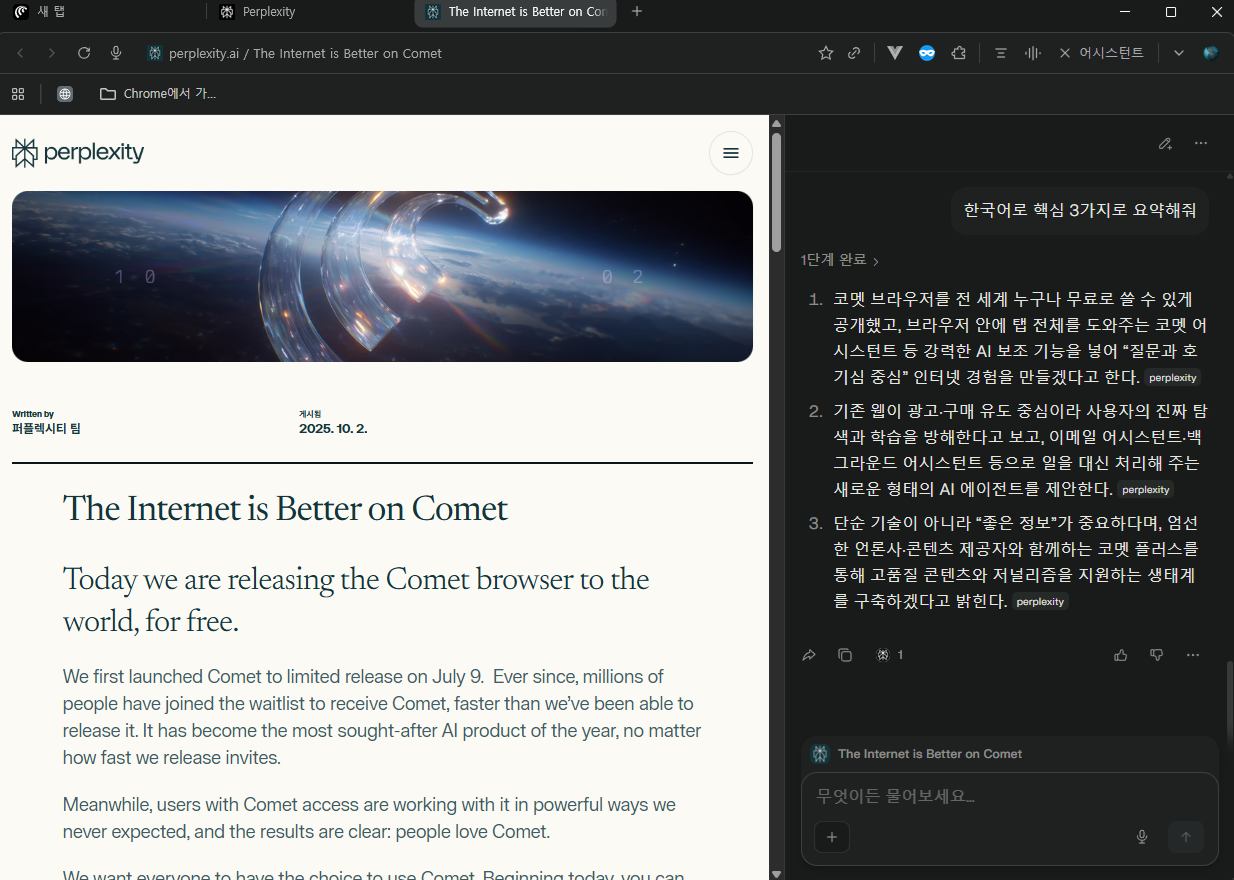Select the masked incognito icon in the toolbar

(x=927, y=53)
